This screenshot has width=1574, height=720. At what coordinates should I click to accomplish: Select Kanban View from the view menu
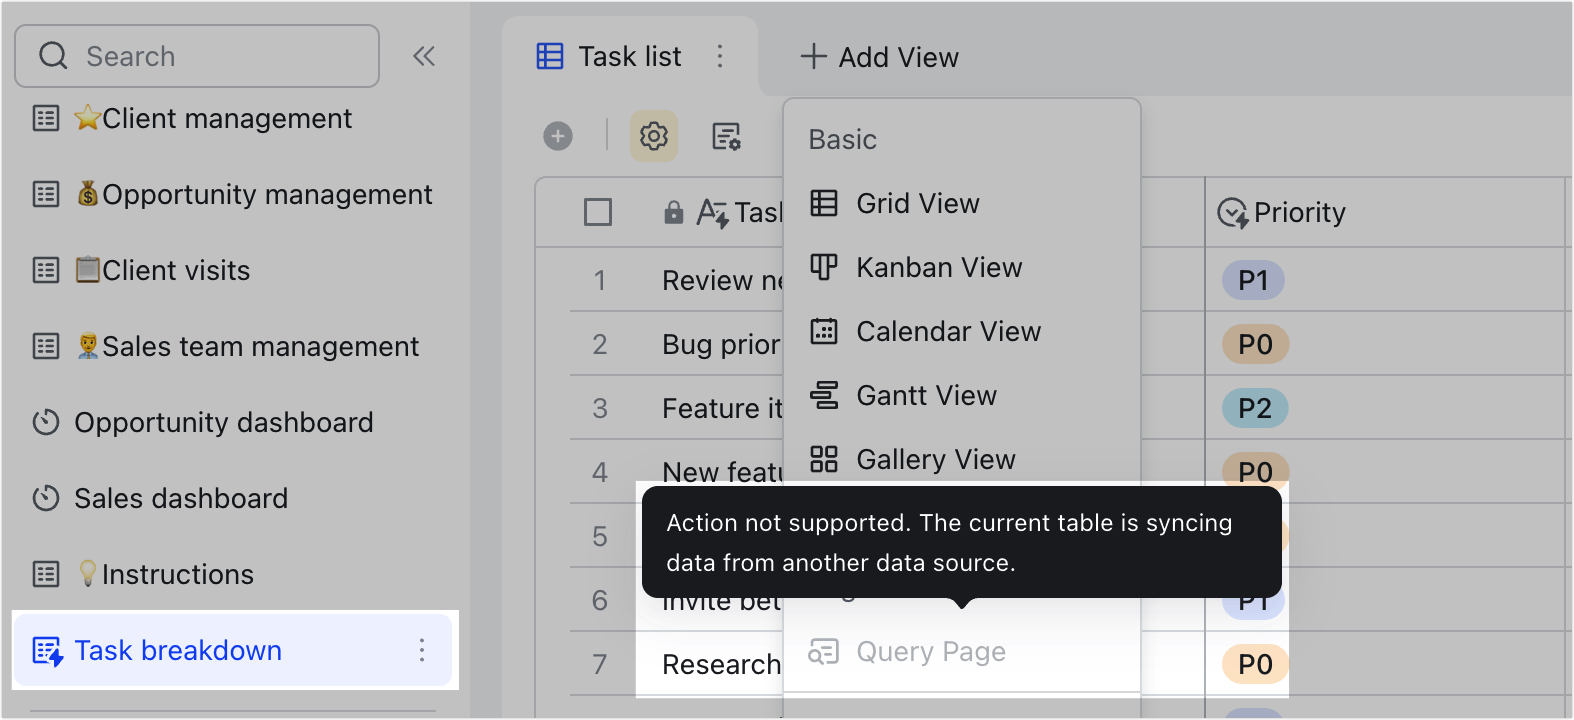tap(938, 267)
